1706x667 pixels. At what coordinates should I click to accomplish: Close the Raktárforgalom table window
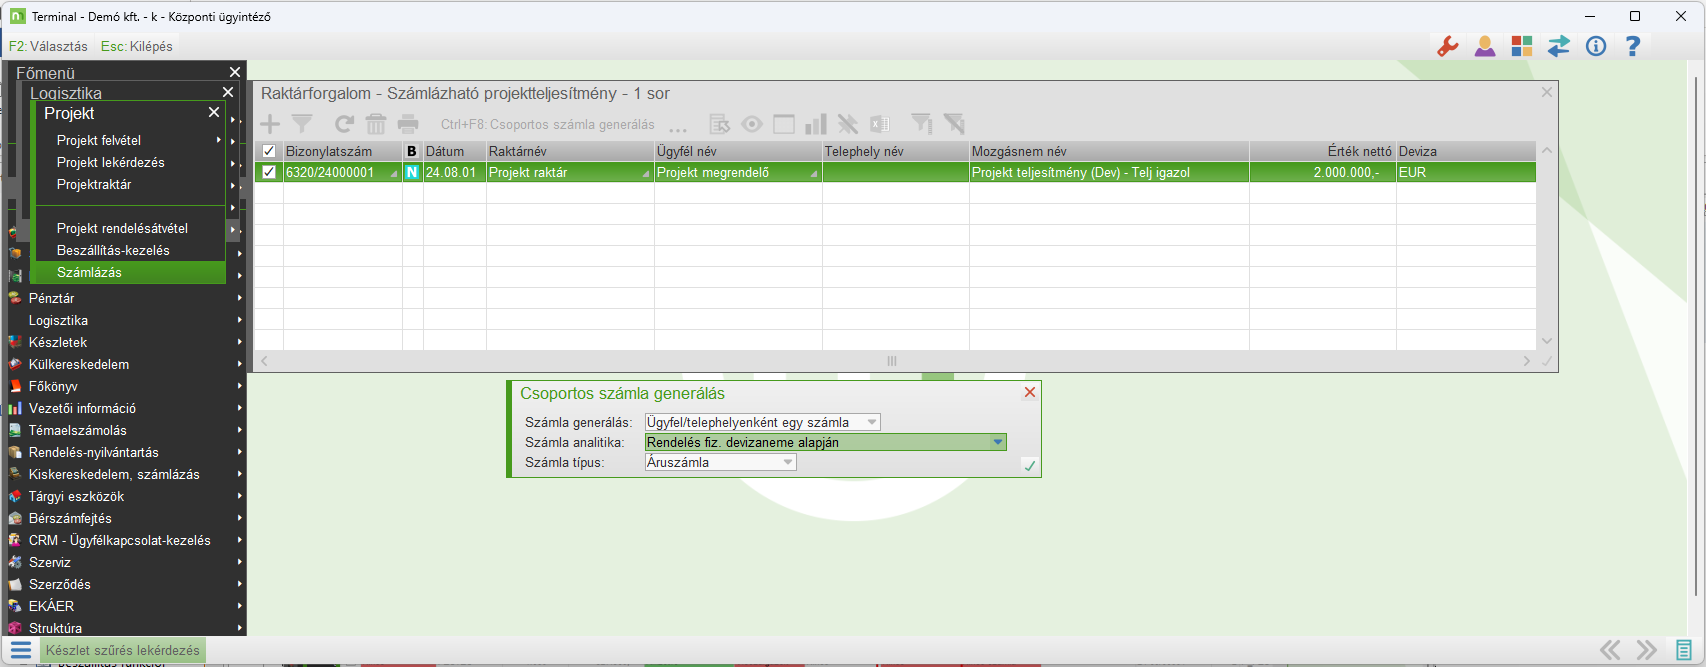coord(1547,92)
